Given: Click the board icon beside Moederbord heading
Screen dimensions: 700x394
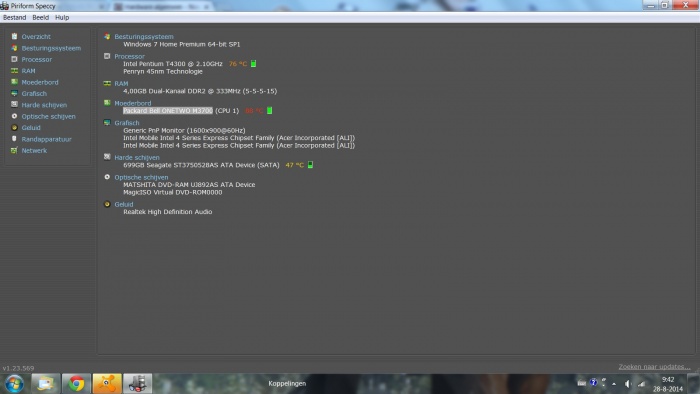Looking at the screenshot, I should [107, 103].
